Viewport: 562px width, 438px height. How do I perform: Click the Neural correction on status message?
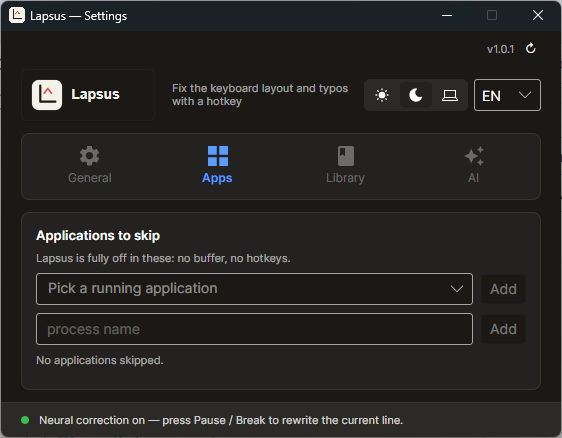point(221,420)
